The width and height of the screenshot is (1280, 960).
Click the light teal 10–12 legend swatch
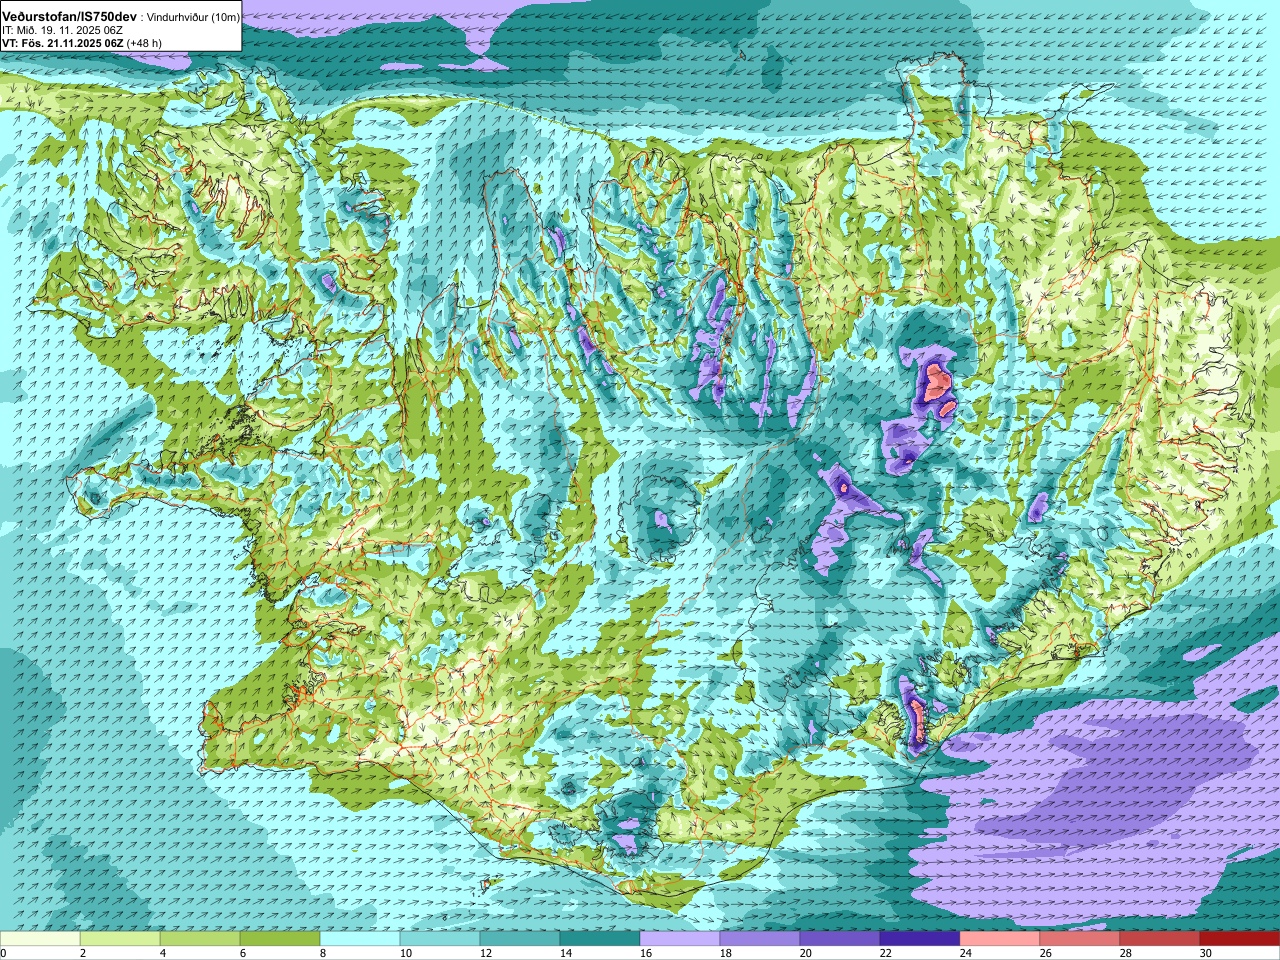[x=440, y=939]
